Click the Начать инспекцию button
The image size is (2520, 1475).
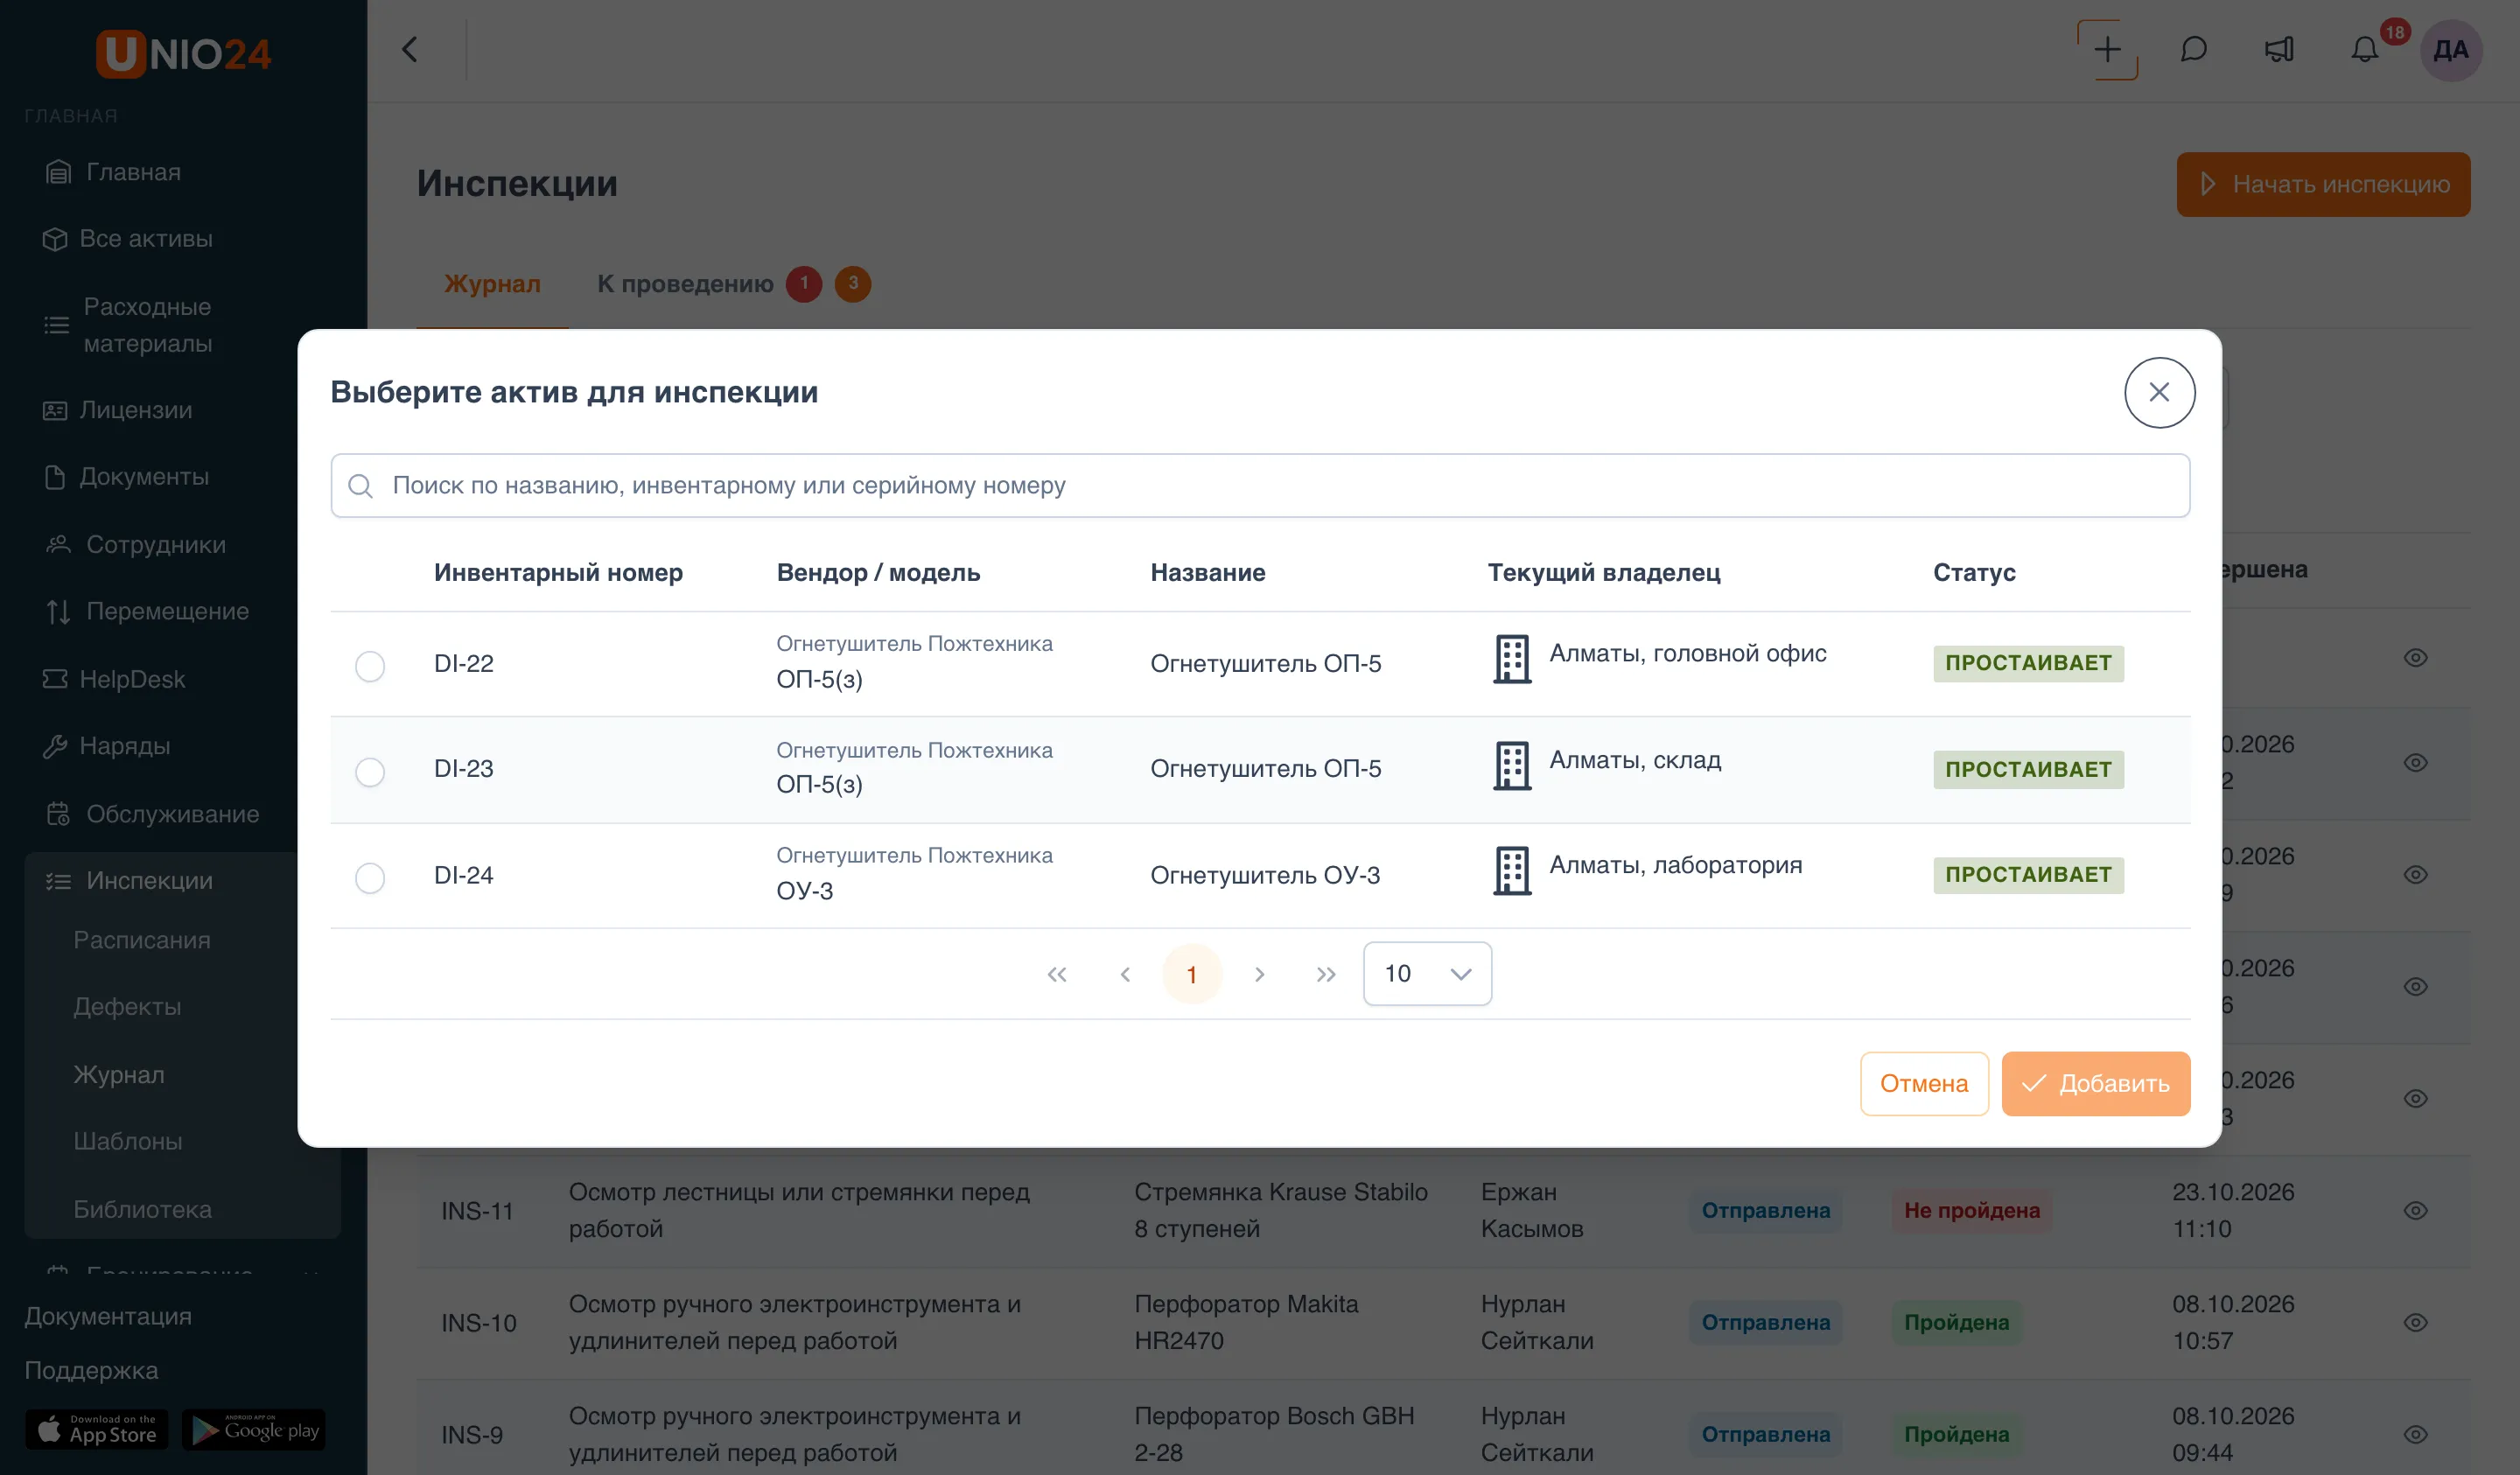tap(2323, 184)
